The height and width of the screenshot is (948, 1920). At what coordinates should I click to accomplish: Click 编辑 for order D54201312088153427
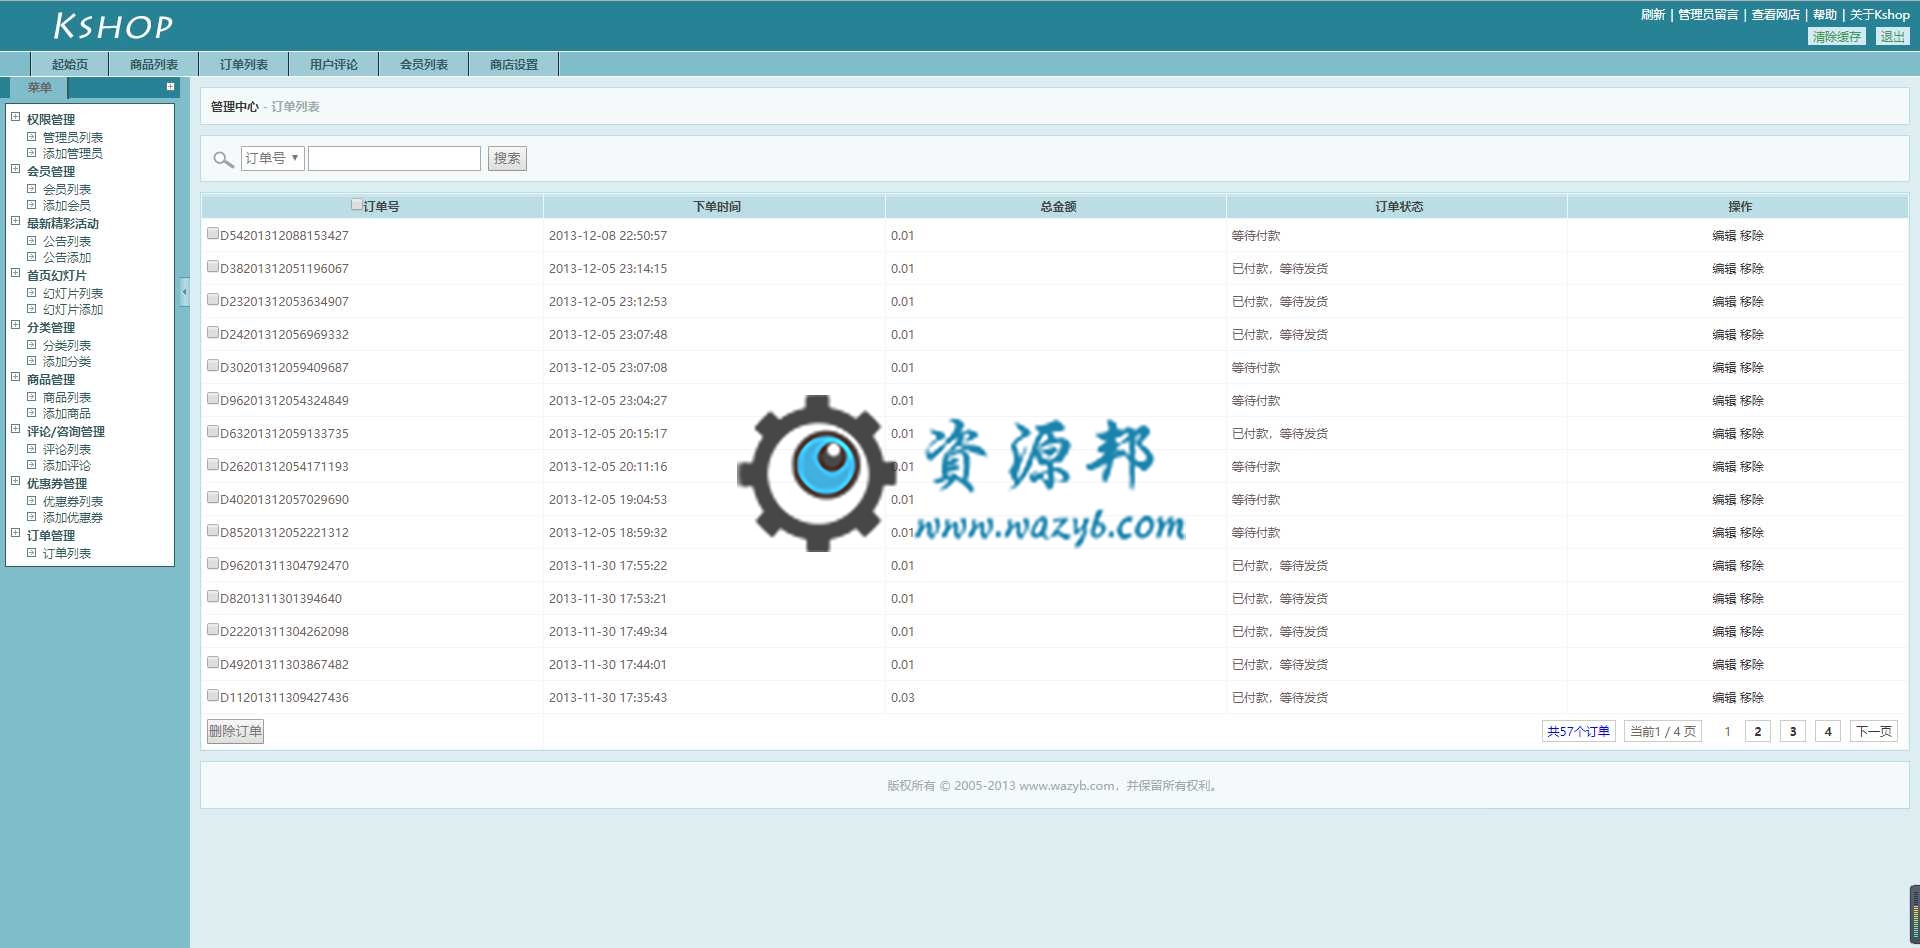[1724, 235]
